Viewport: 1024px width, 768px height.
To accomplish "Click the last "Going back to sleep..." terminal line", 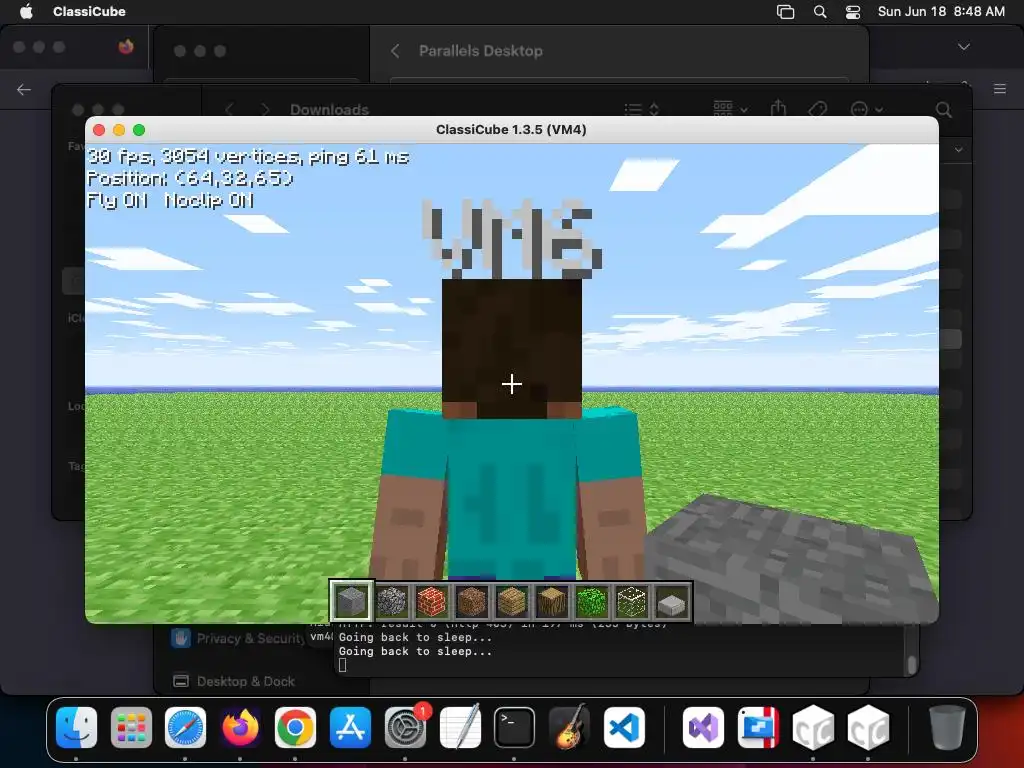I will click(415, 651).
